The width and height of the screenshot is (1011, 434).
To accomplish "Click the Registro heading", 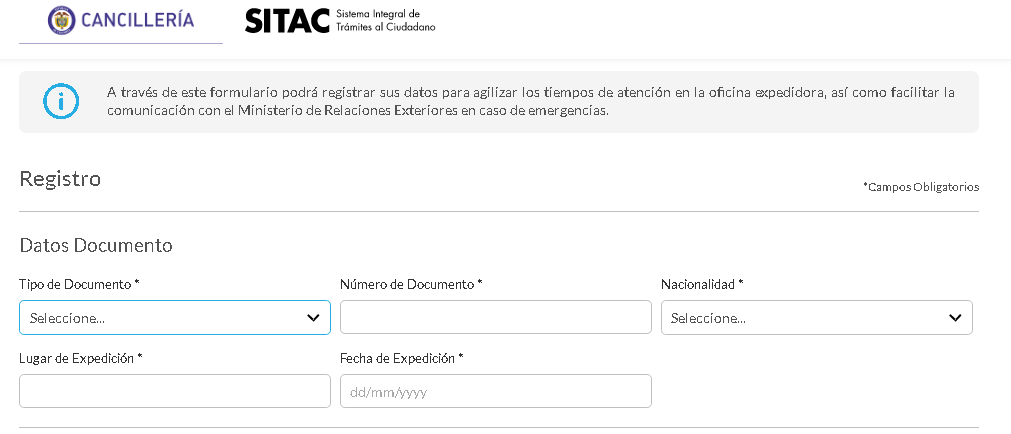I will pyautogui.click(x=60, y=179).
